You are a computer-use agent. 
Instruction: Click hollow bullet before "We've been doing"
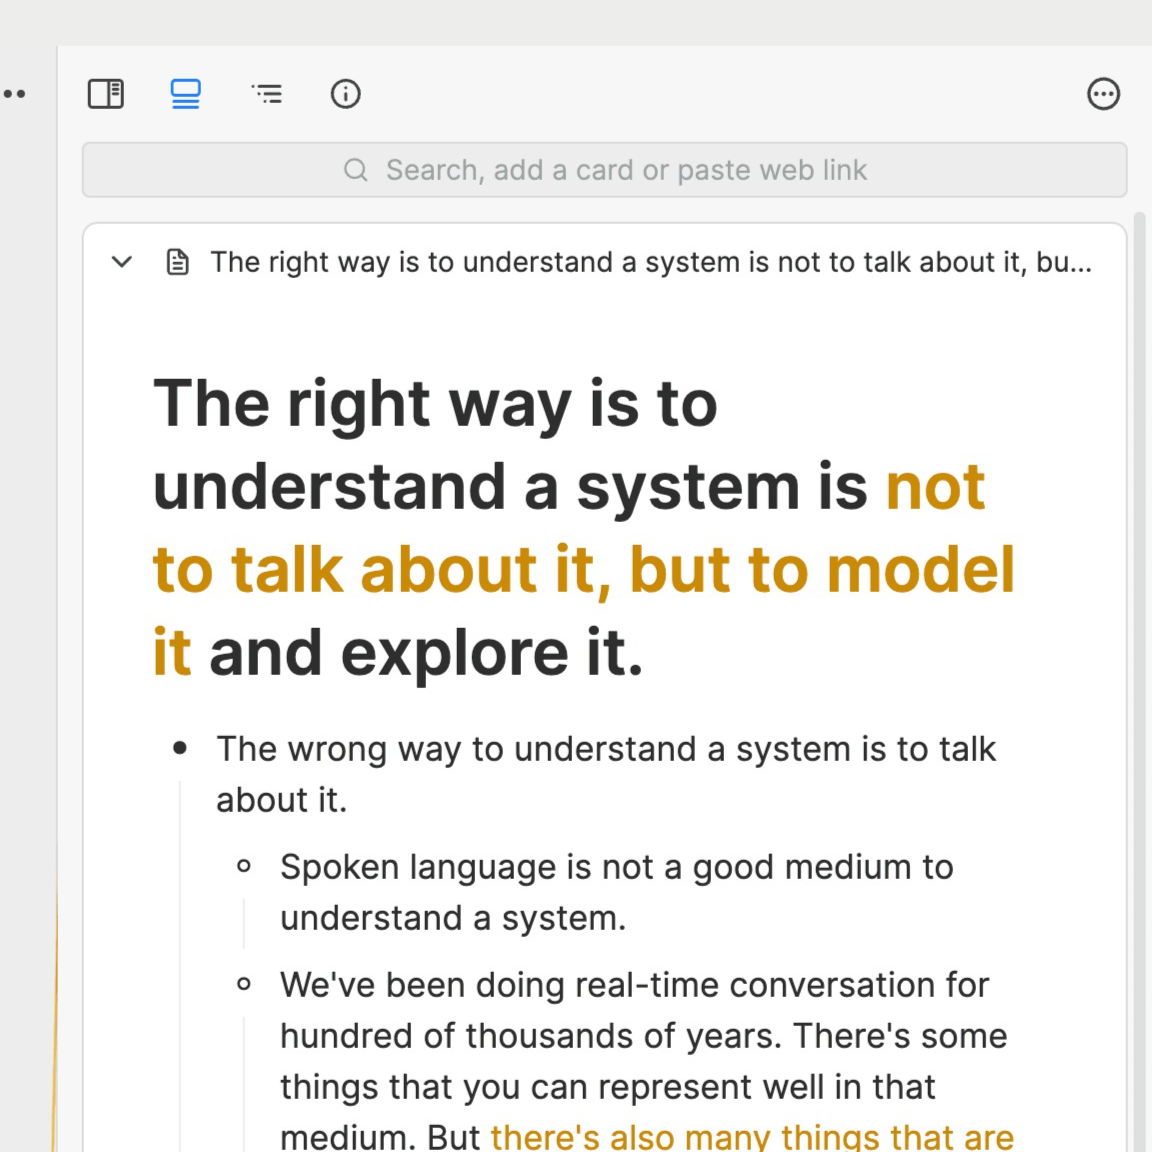click(x=244, y=985)
